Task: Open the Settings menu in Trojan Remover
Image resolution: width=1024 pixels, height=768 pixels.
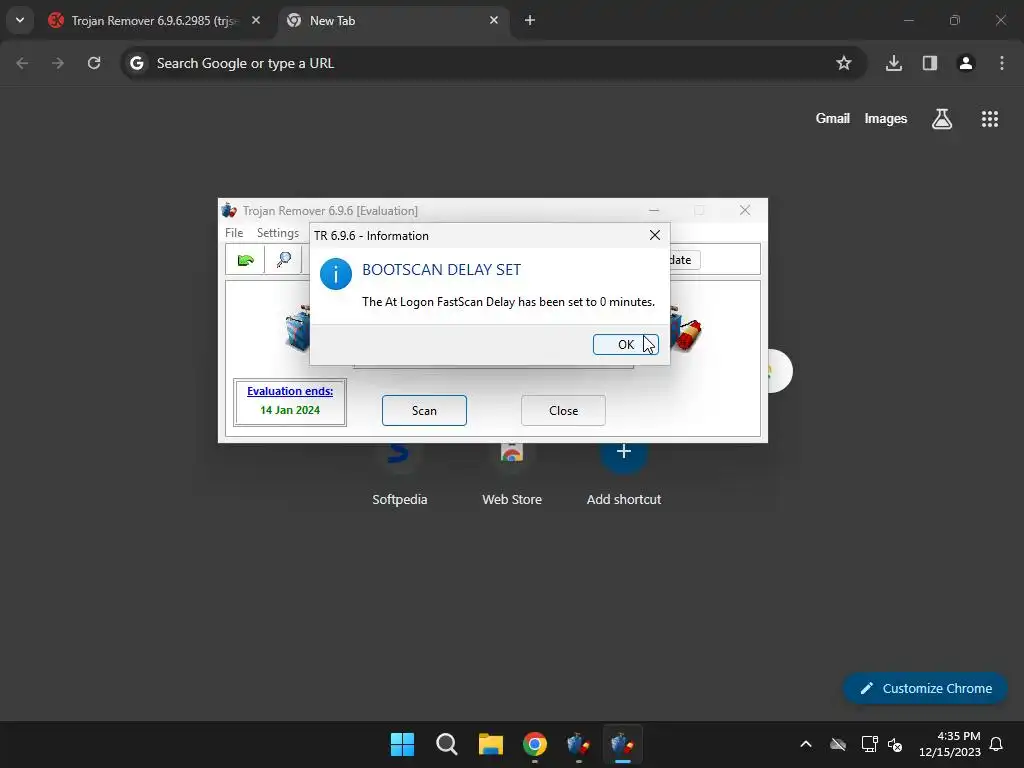Action: pyautogui.click(x=278, y=232)
